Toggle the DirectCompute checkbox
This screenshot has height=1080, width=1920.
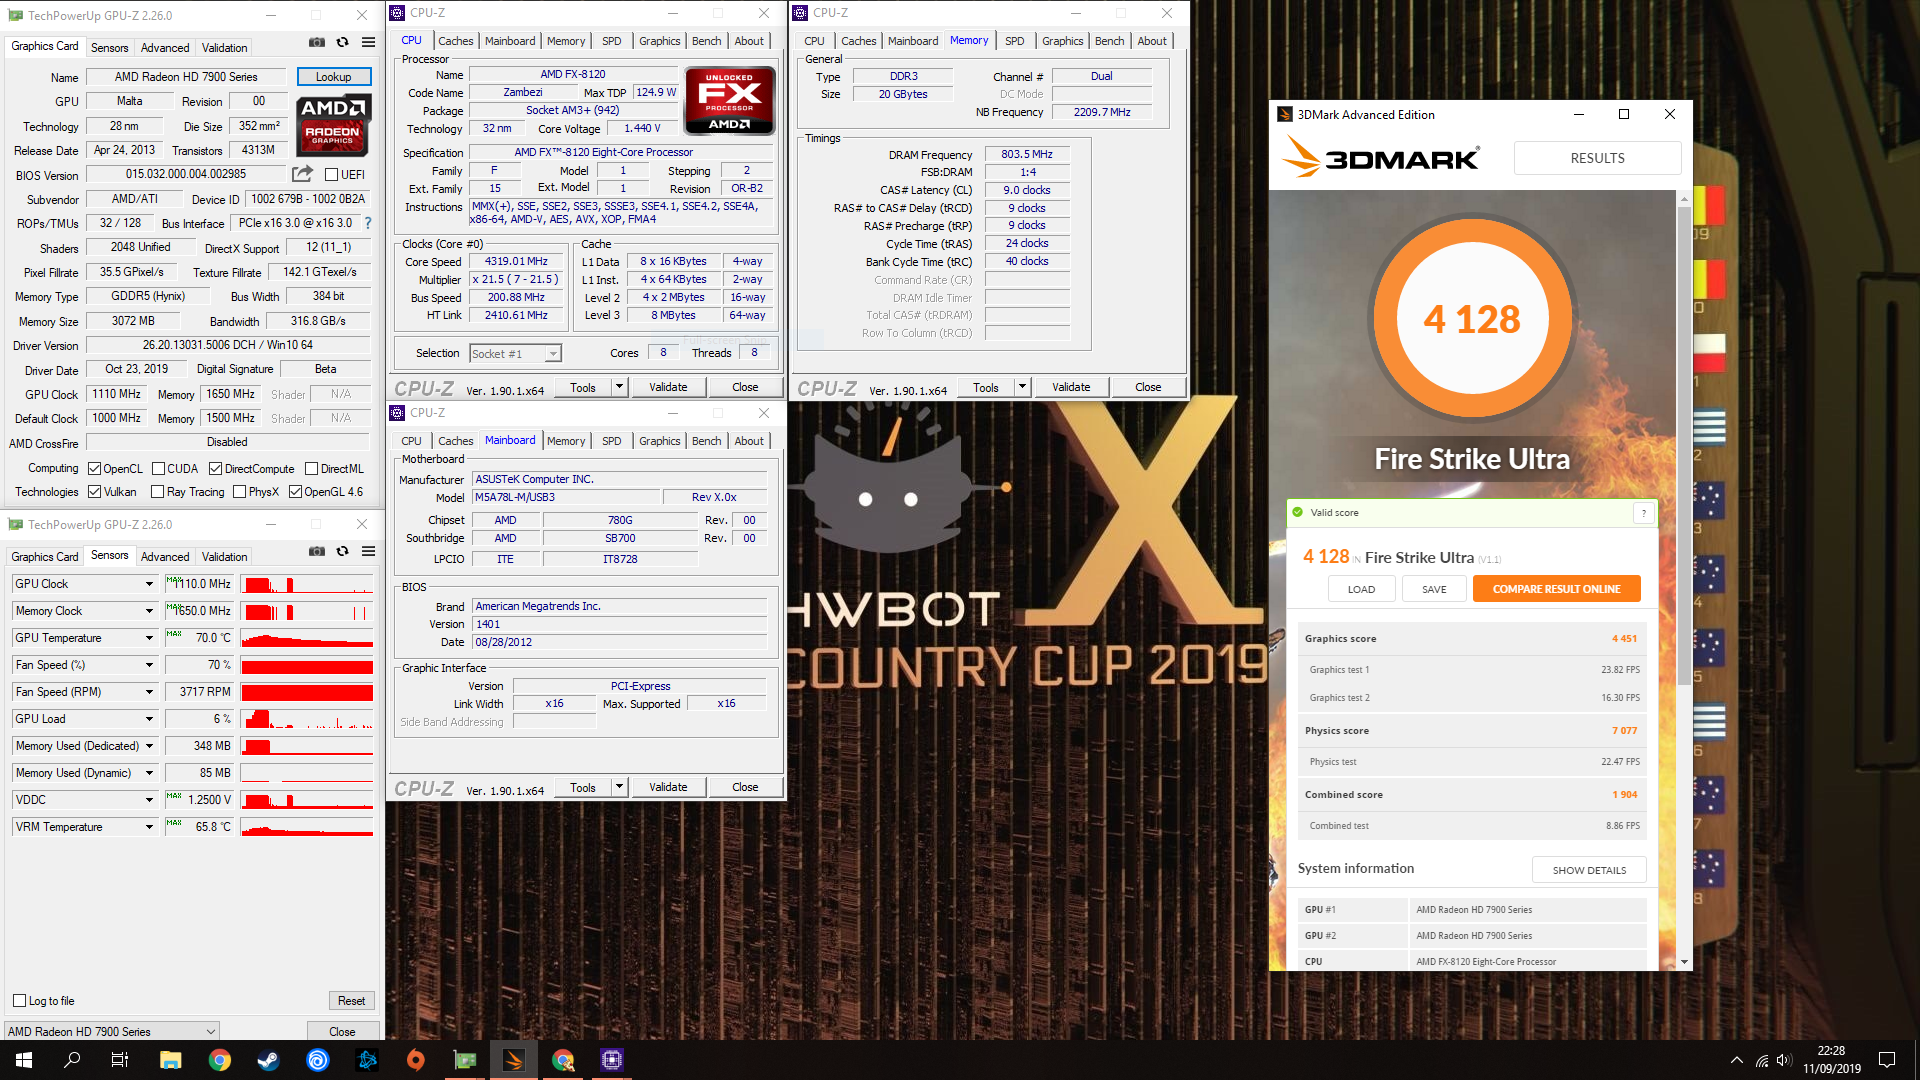215,468
